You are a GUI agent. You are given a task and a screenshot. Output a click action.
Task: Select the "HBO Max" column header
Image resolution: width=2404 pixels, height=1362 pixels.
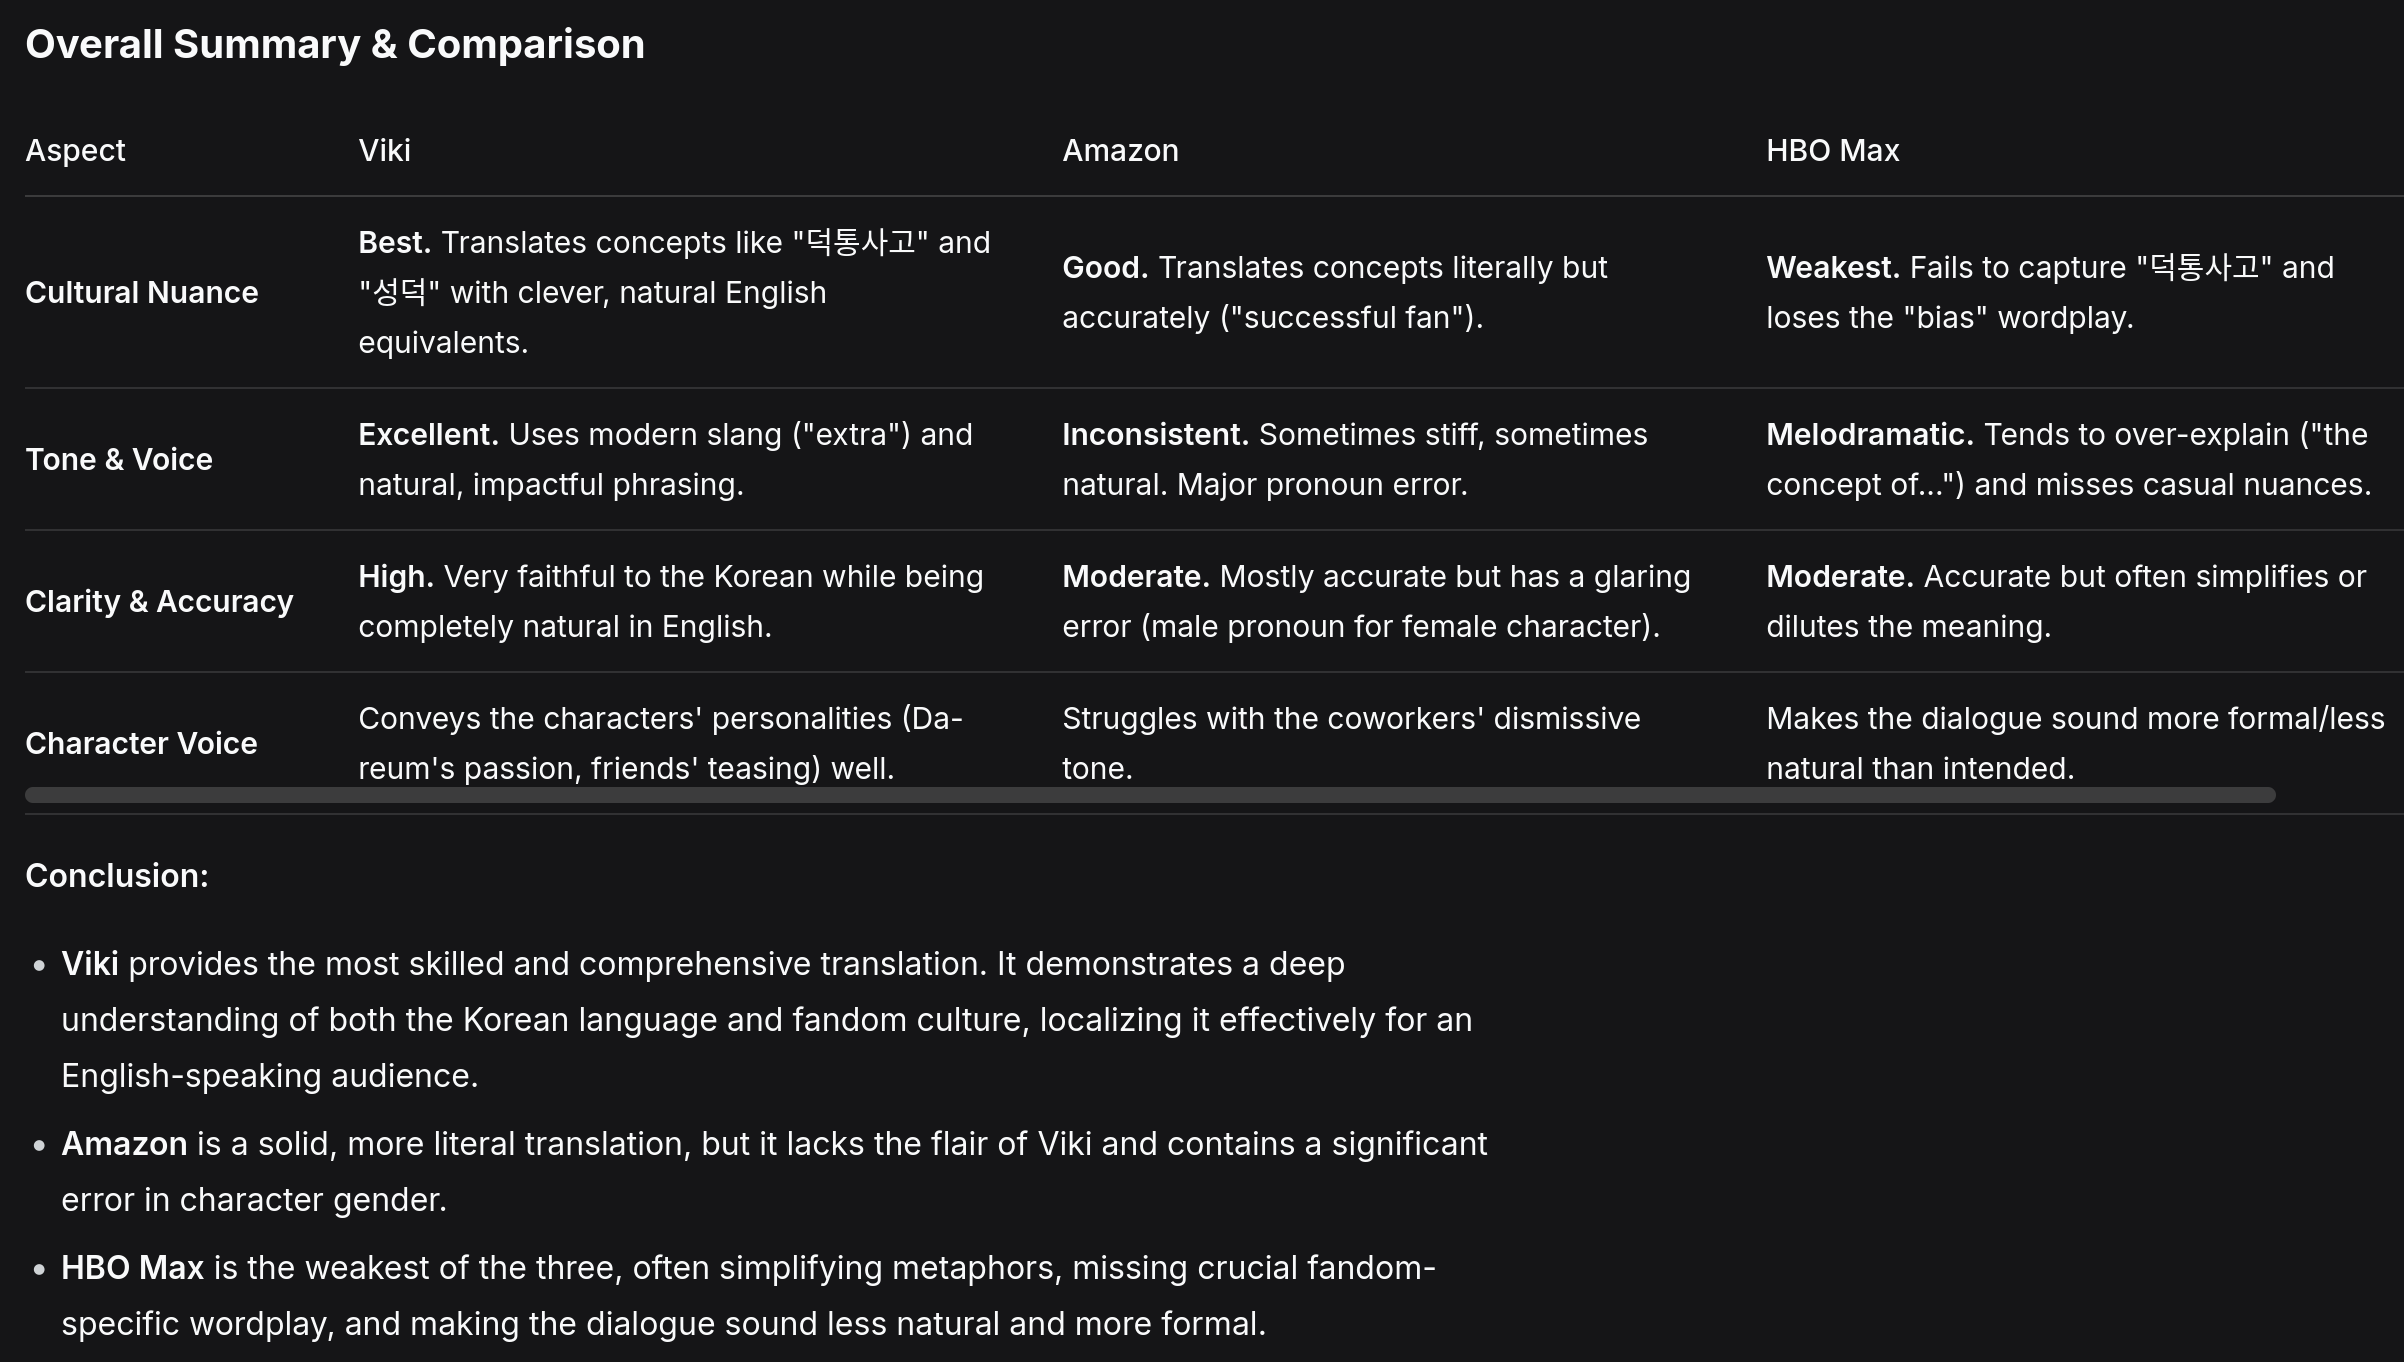(x=1832, y=150)
